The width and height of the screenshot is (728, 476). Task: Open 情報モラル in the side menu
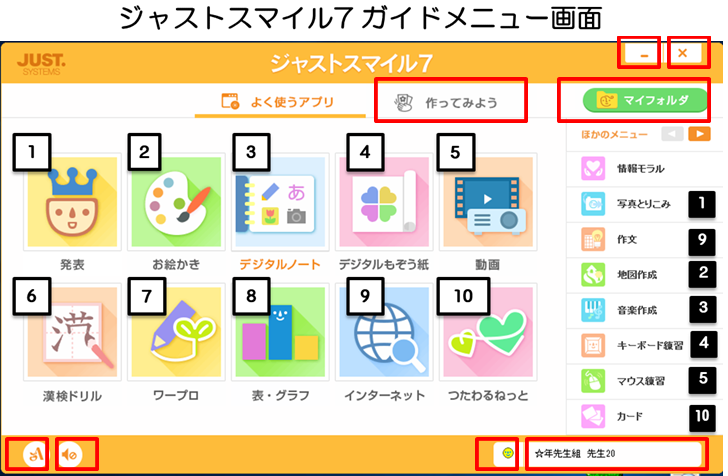[x=644, y=168]
